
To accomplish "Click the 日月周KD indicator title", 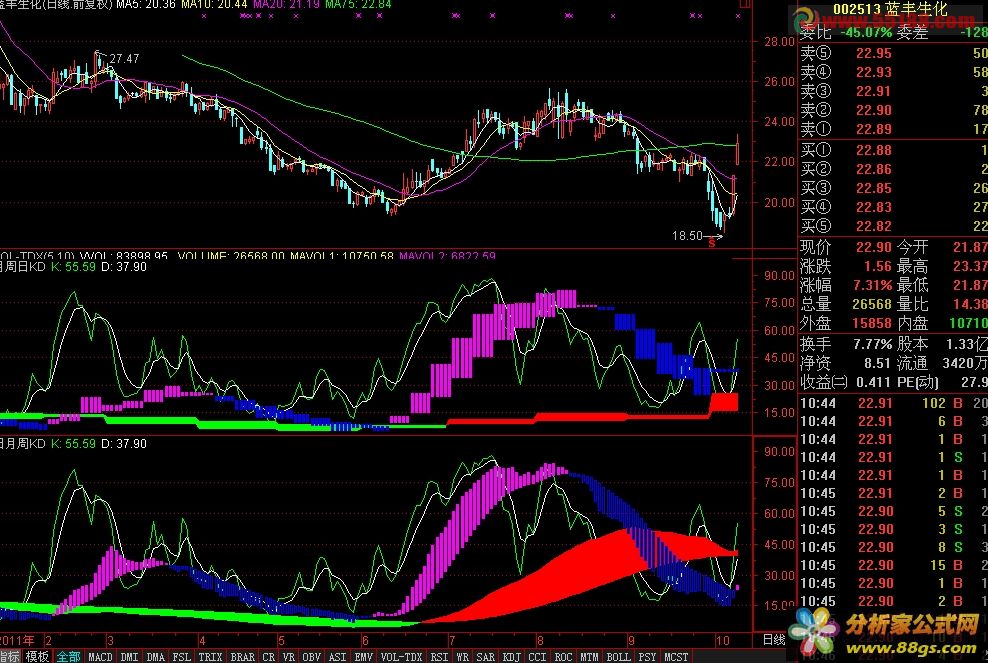I will click(x=23, y=444).
